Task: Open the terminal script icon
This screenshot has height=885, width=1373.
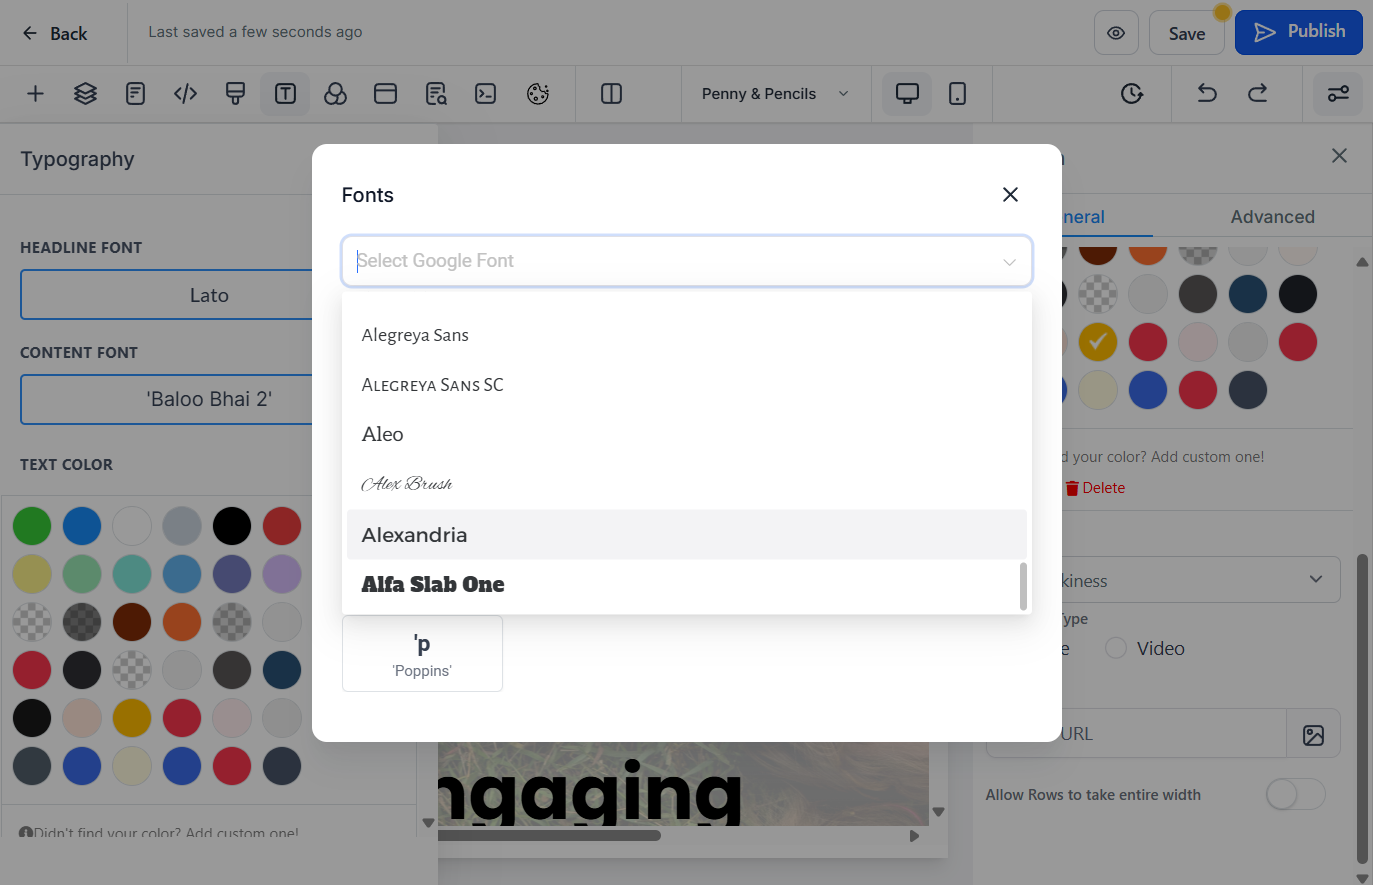Action: pyautogui.click(x=485, y=94)
